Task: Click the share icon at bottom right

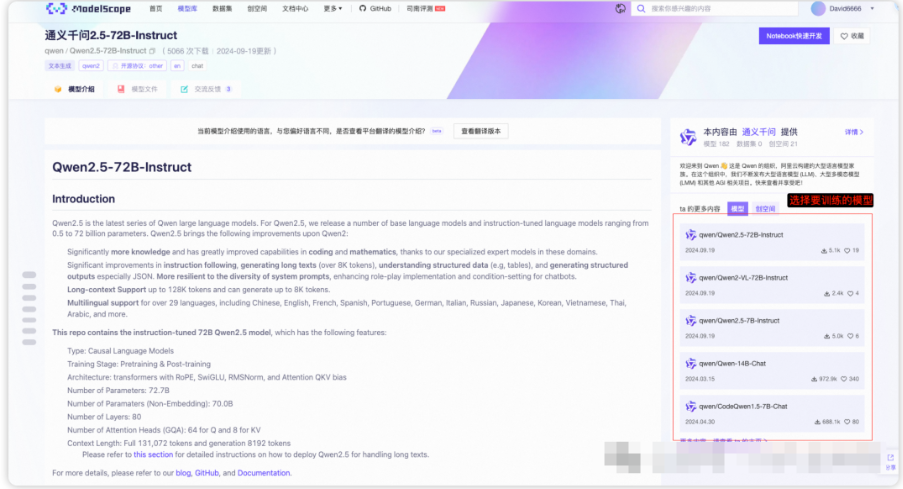Action: (890, 458)
